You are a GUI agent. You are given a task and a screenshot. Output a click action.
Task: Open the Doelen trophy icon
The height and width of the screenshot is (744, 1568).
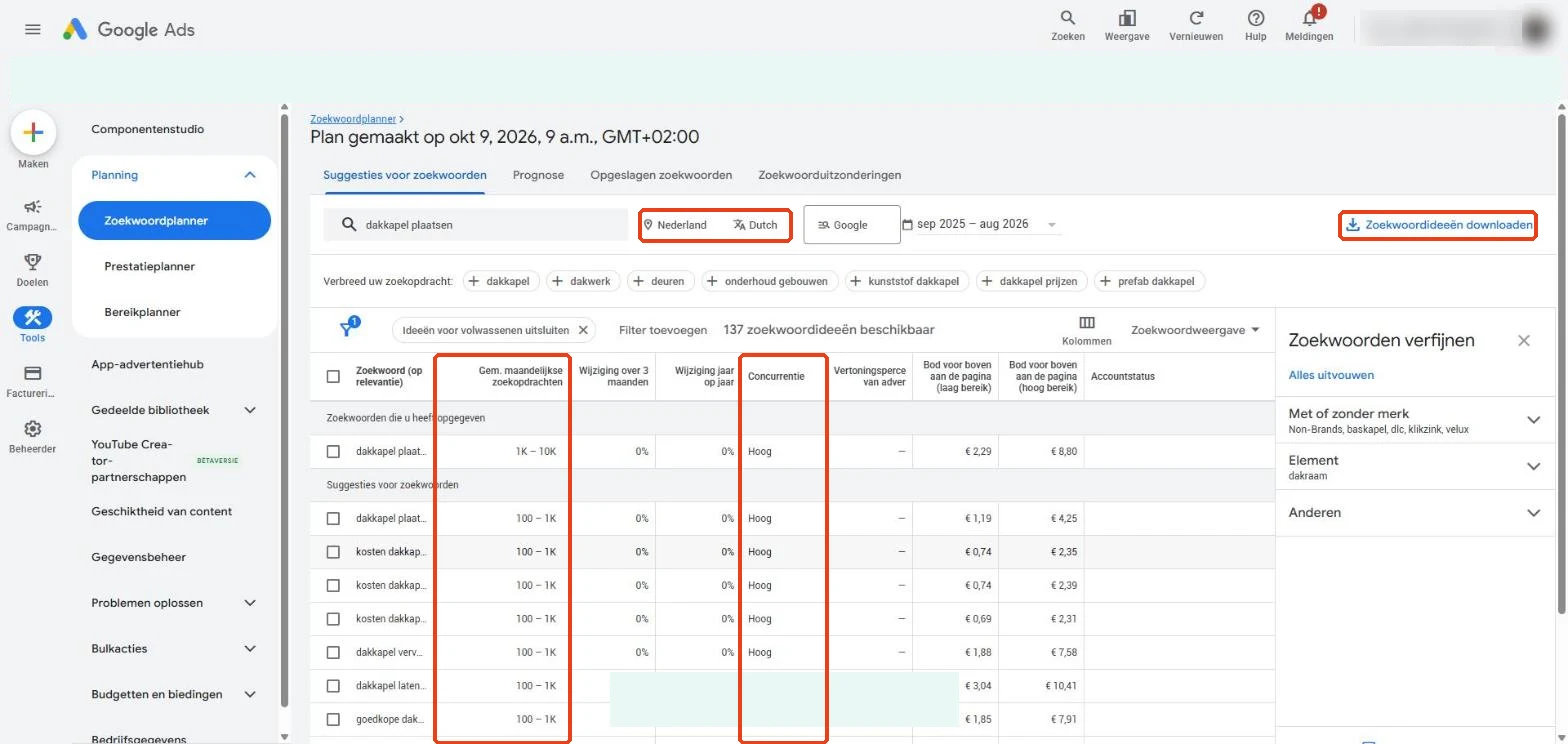(33, 262)
